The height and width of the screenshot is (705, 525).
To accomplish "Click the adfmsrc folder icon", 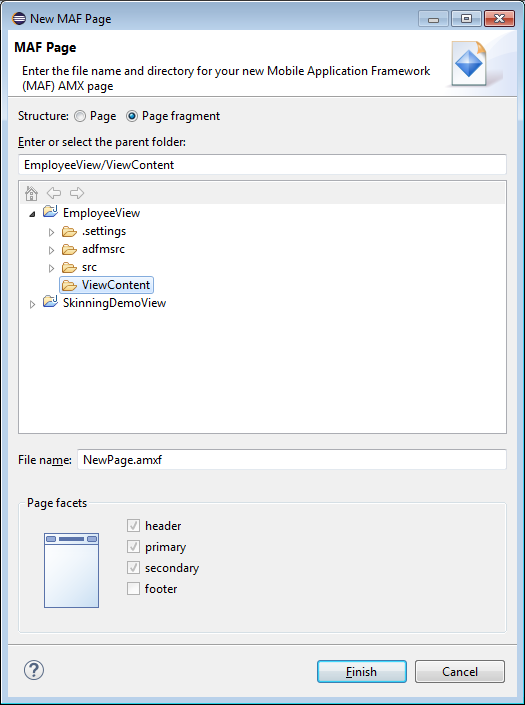I will (69, 249).
